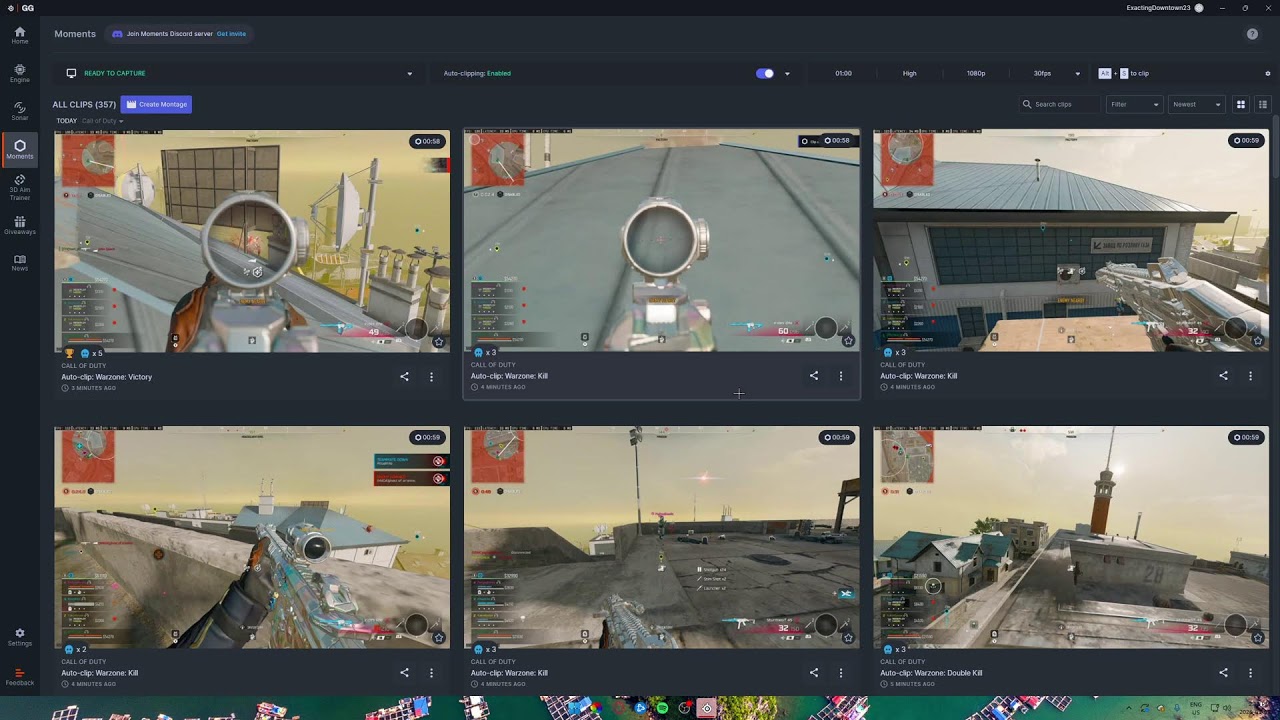This screenshot has height=720, width=1280.
Task: Open the 3D Aim Trainer section
Action: coord(20,187)
